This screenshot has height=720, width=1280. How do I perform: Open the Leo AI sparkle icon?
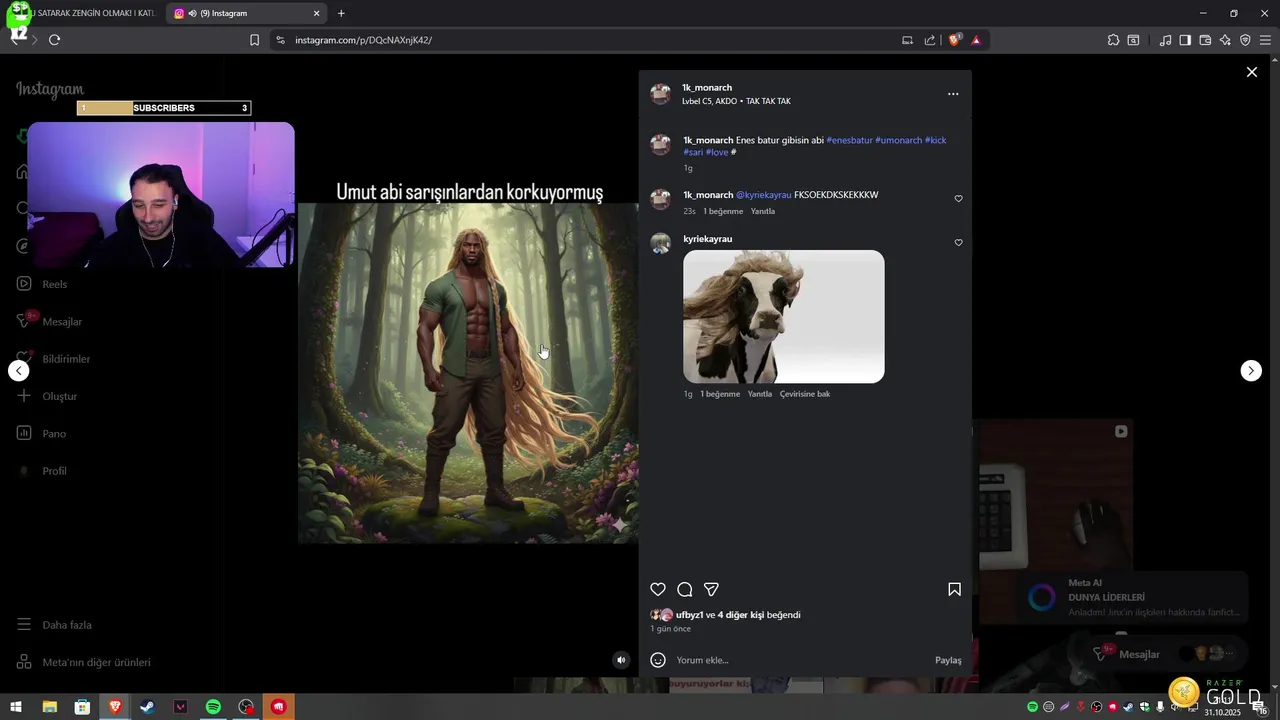click(1225, 40)
